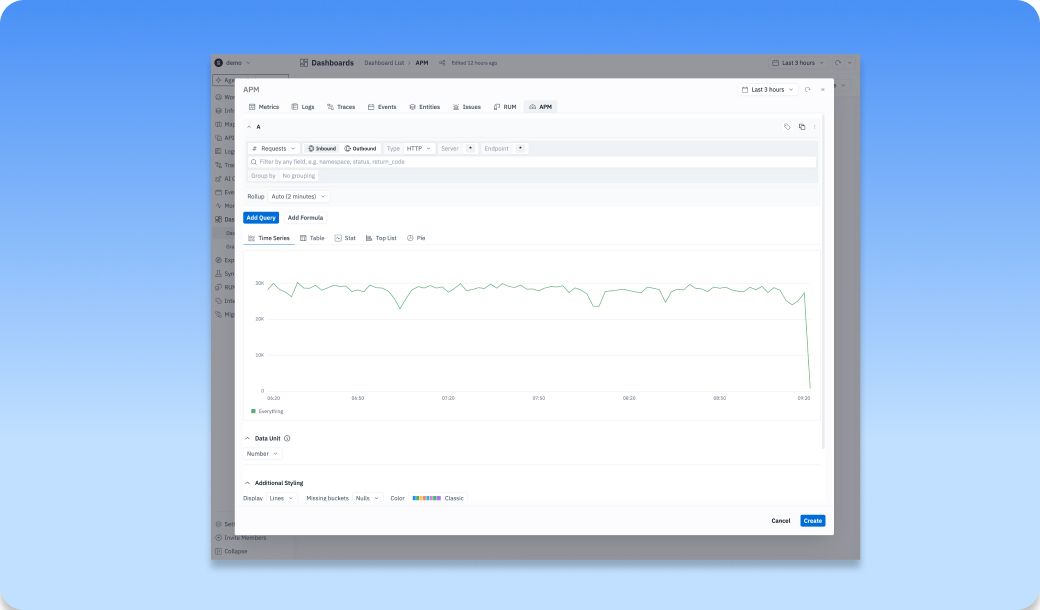Image resolution: width=1040 pixels, height=610 pixels.
Task: Switch to the Issues tab
Action: [x=467, y=107]
